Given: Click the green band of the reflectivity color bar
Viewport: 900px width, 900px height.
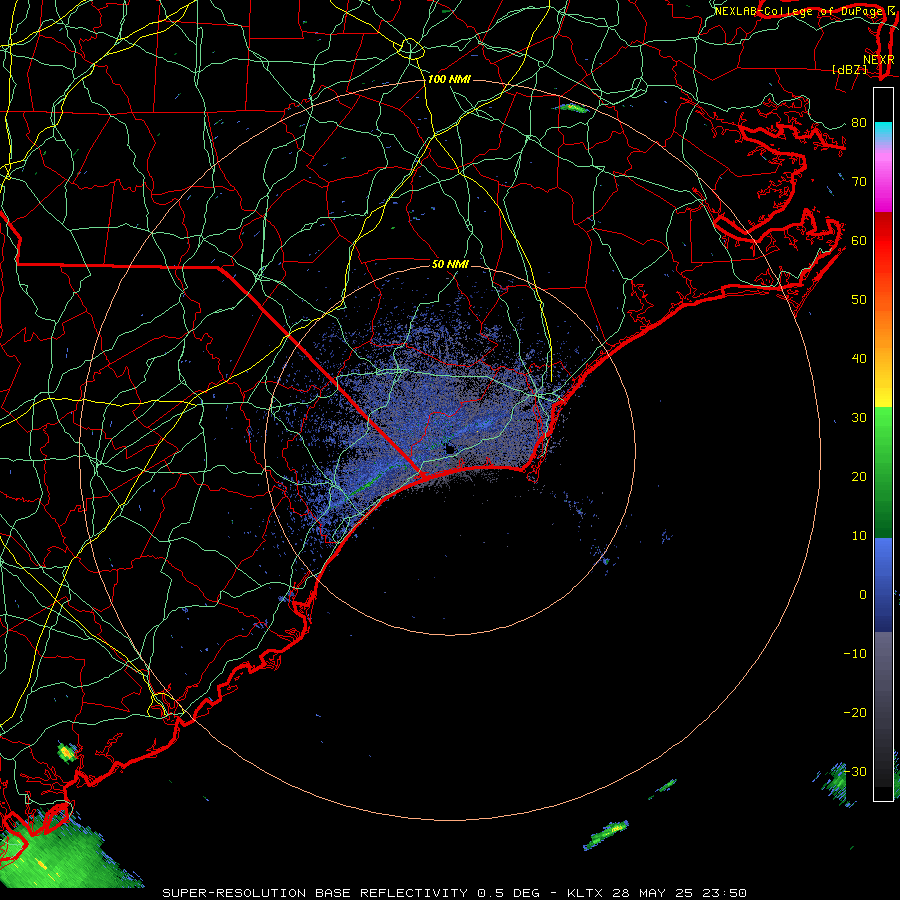Looking at the screenshot, I should tap(883, 472).
